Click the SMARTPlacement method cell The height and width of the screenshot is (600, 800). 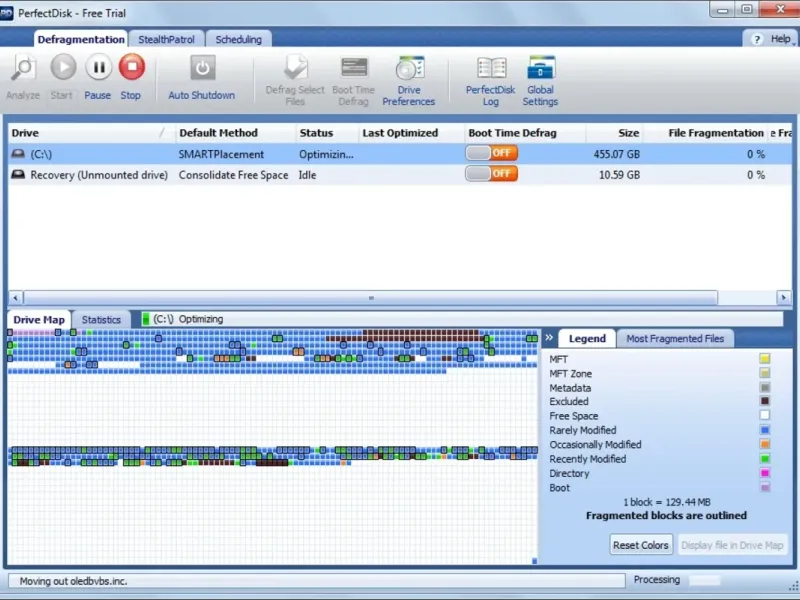(x=221, y=154)
